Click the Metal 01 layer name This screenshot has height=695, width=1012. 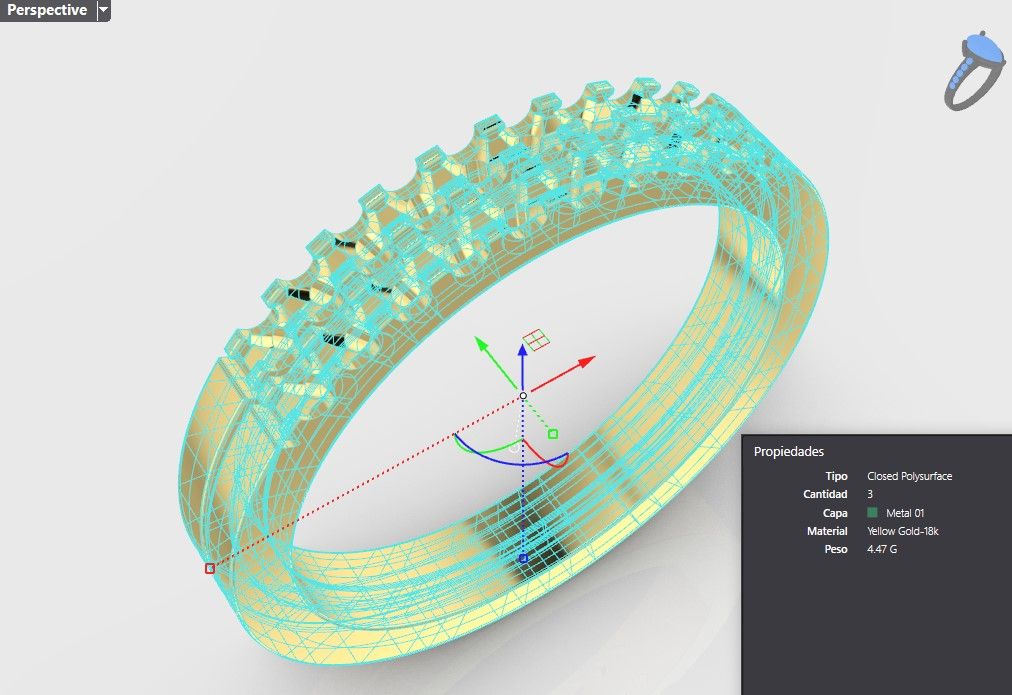click(908, 512)
